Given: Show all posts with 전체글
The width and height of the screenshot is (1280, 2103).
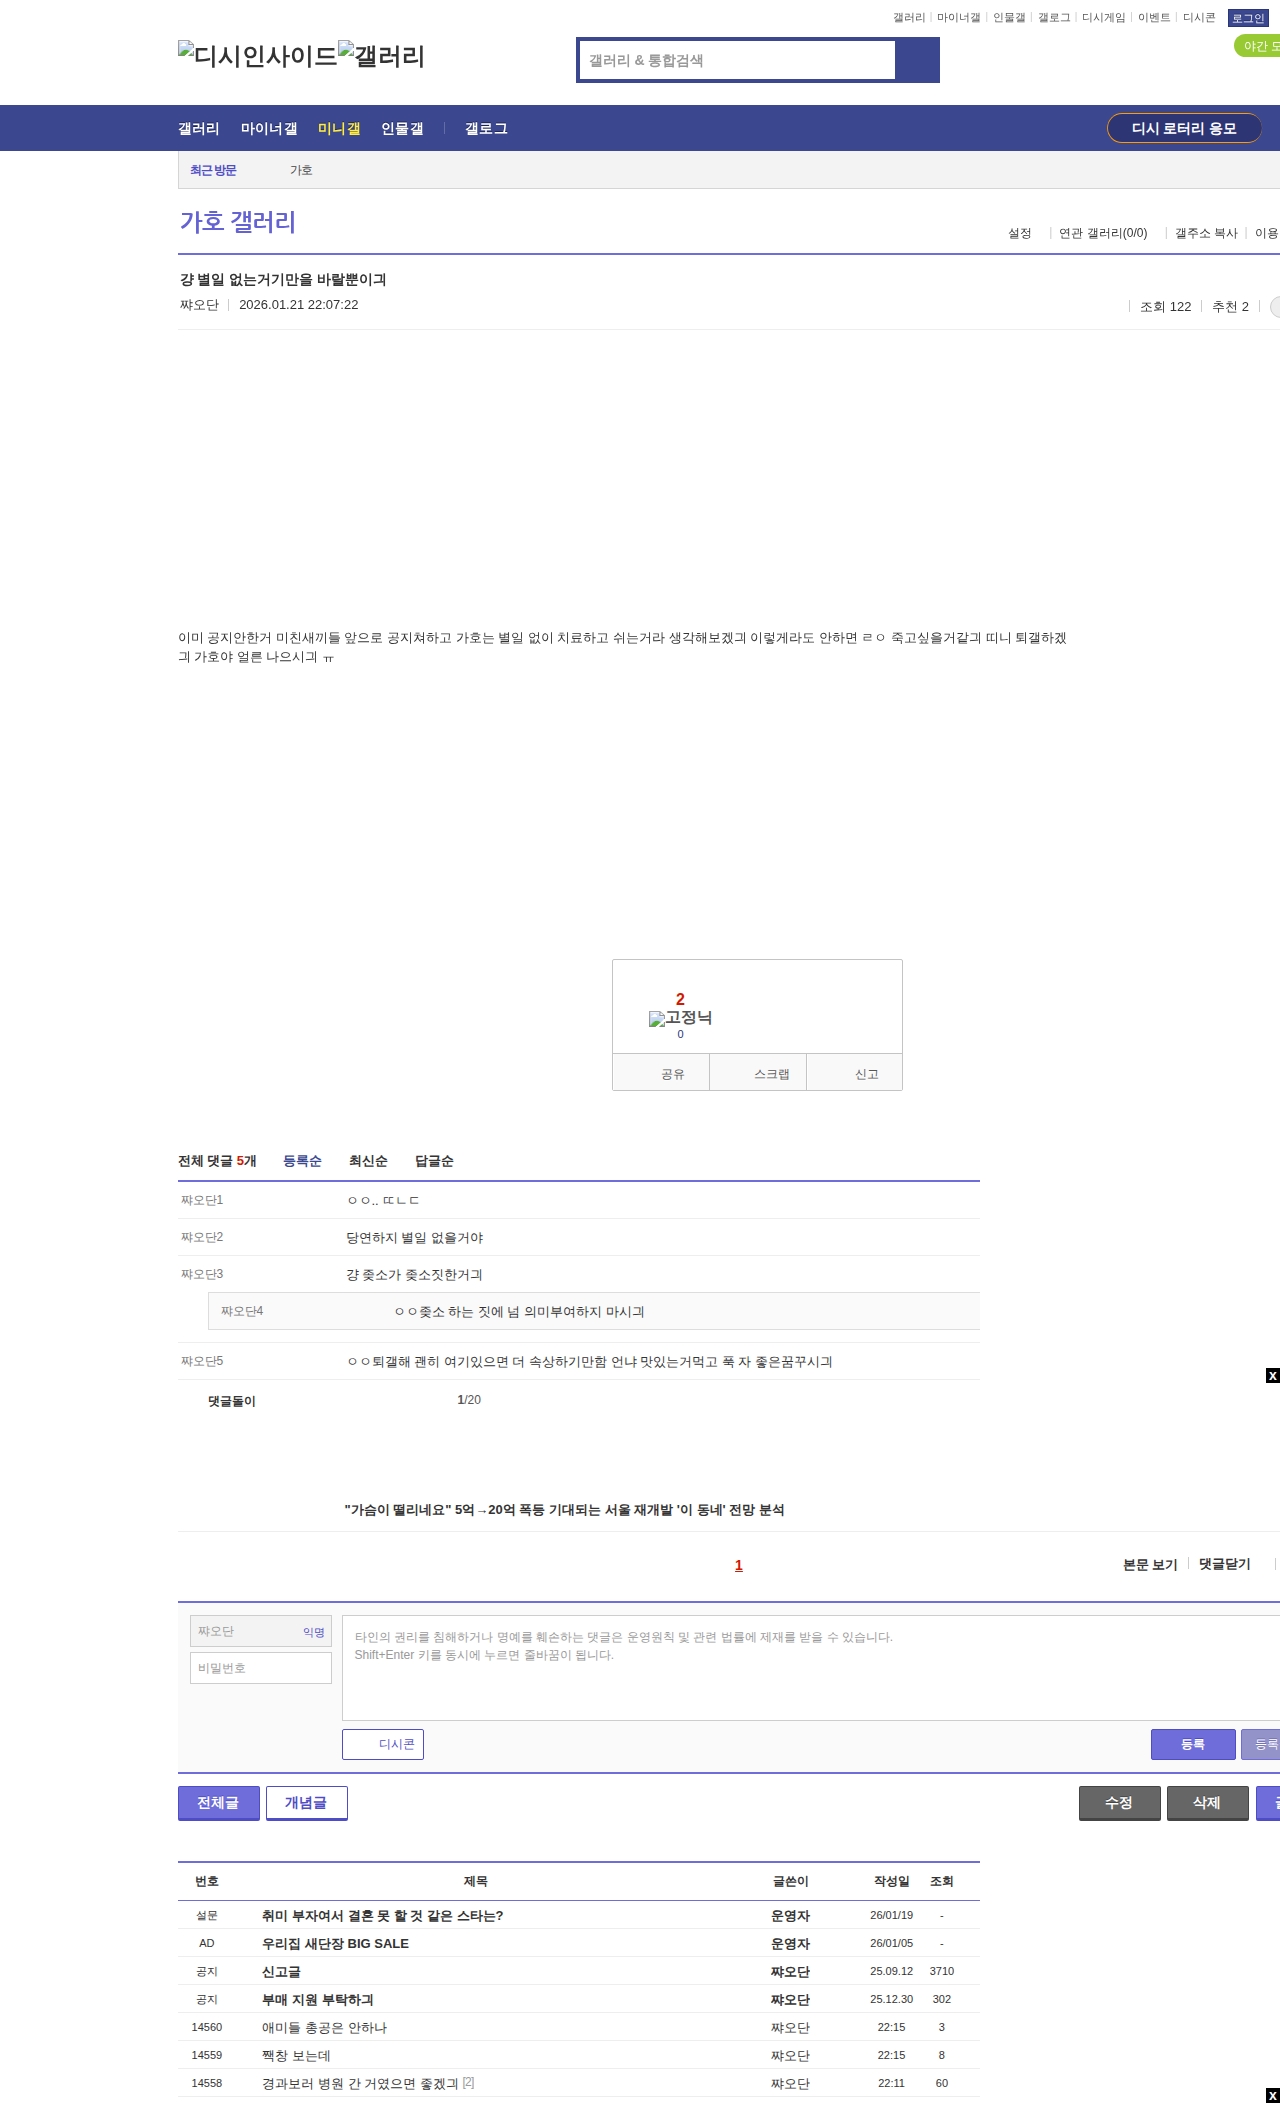Looking at the screenshot, I should point(219,1803).
